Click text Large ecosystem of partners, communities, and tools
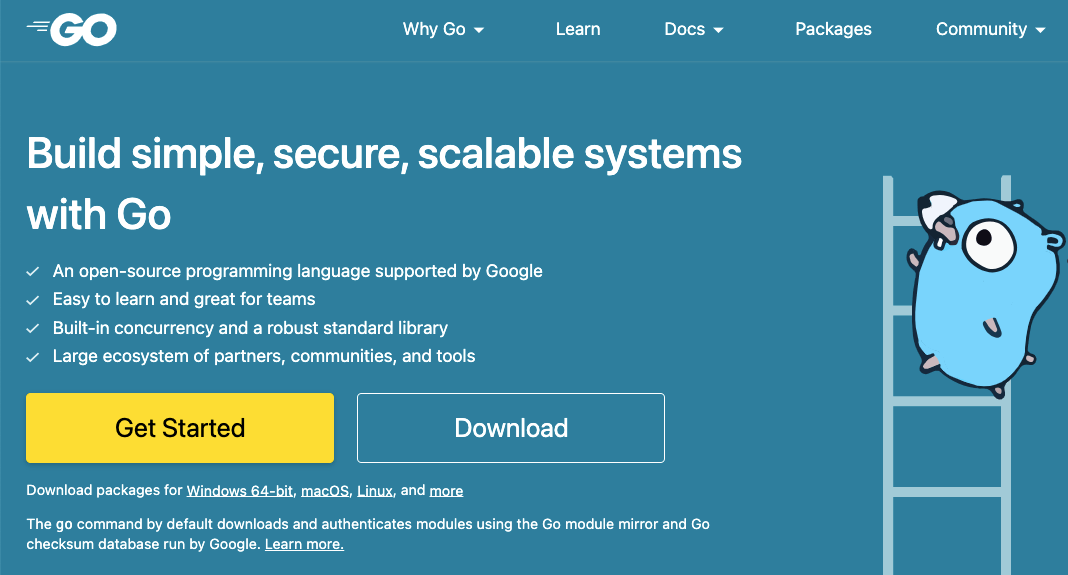The height and width of the screenshot is (575, 1068). 264,356
